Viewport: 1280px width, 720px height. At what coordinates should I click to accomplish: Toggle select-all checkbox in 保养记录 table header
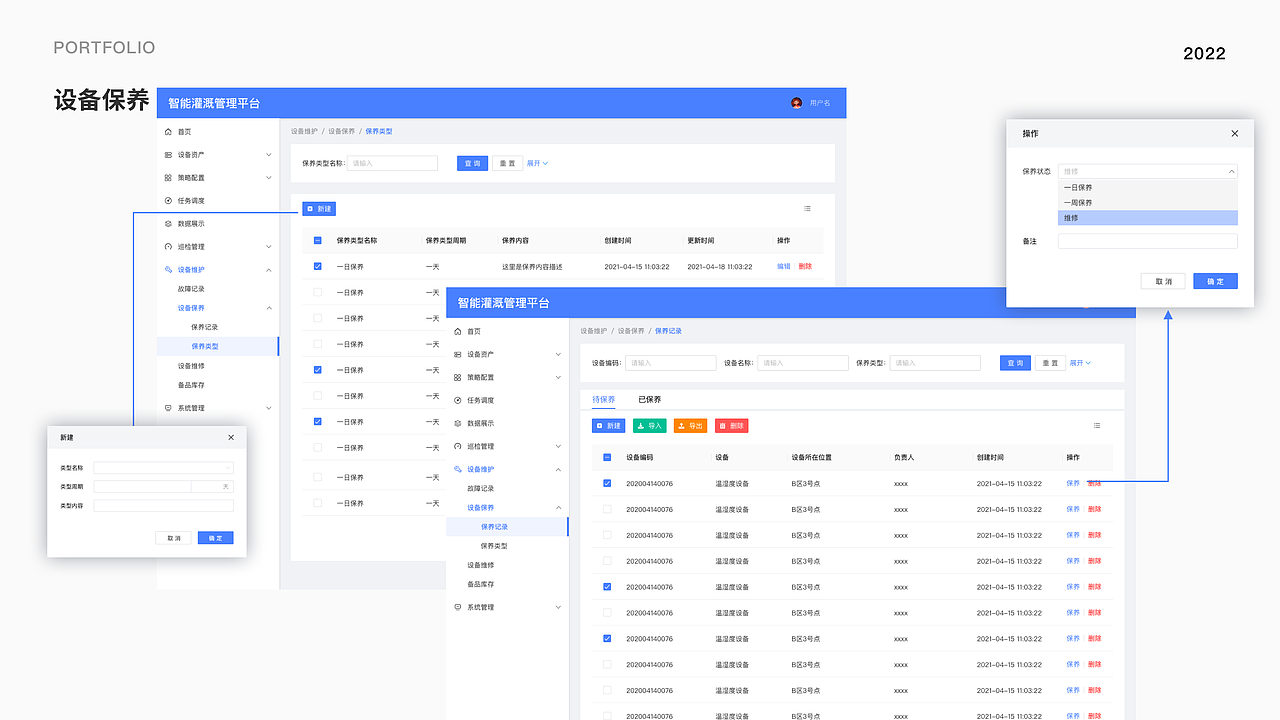(x=607, y=458)
